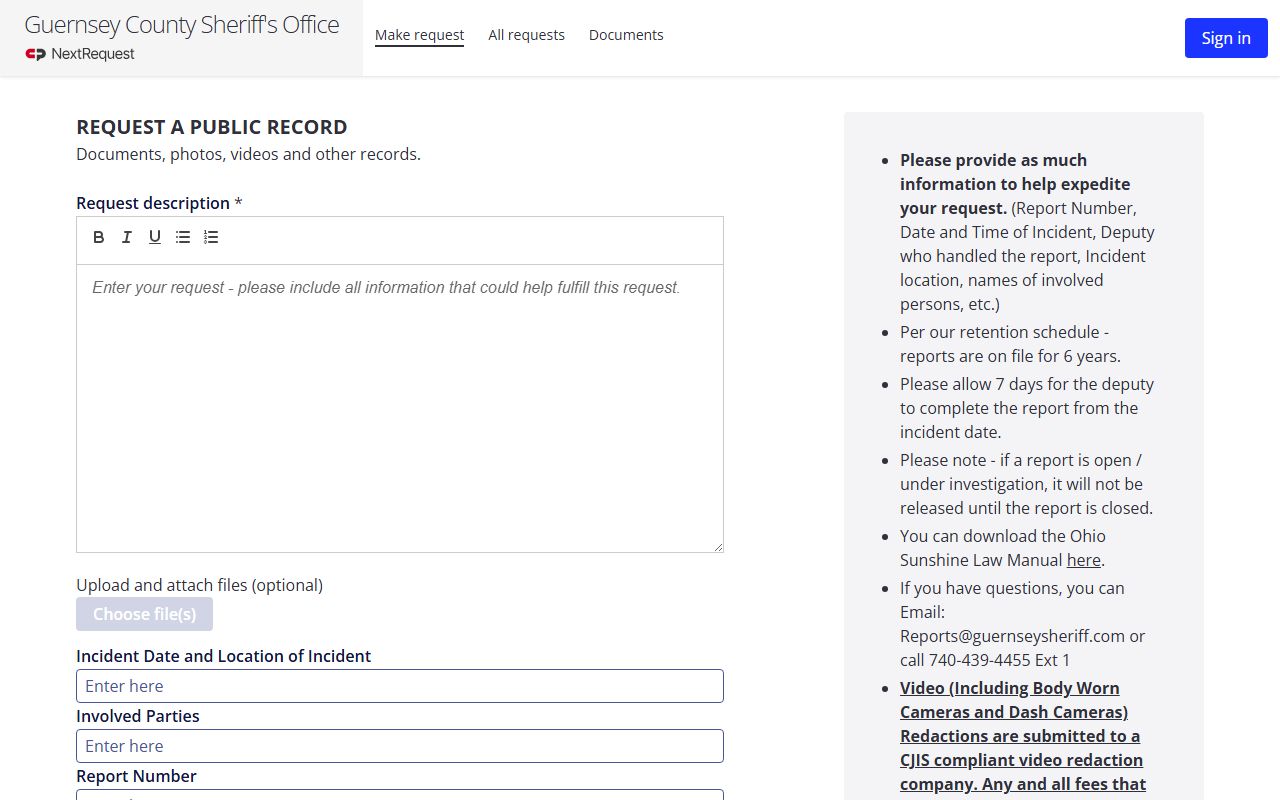The width and height of the screenshot is (1280, 800).
Task: Click the Video redaction fees notice text
Action: [x=1023, y=740]
